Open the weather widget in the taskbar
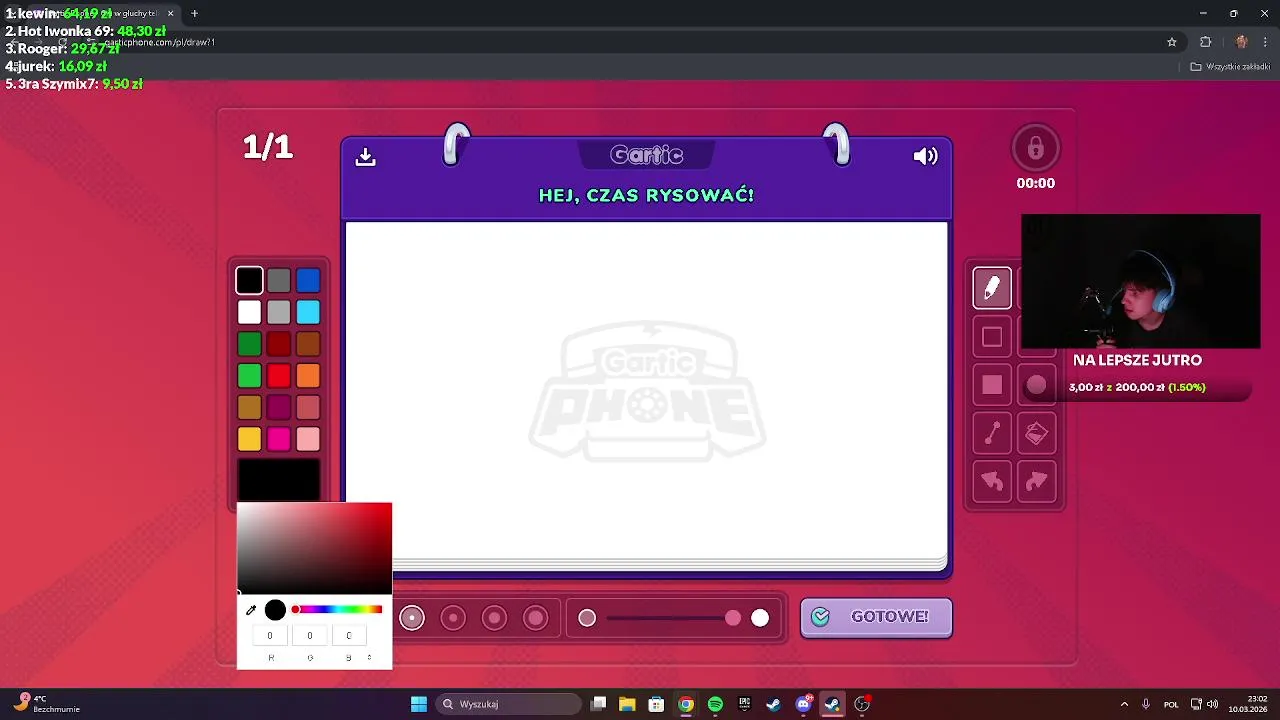 pos(46,704)
